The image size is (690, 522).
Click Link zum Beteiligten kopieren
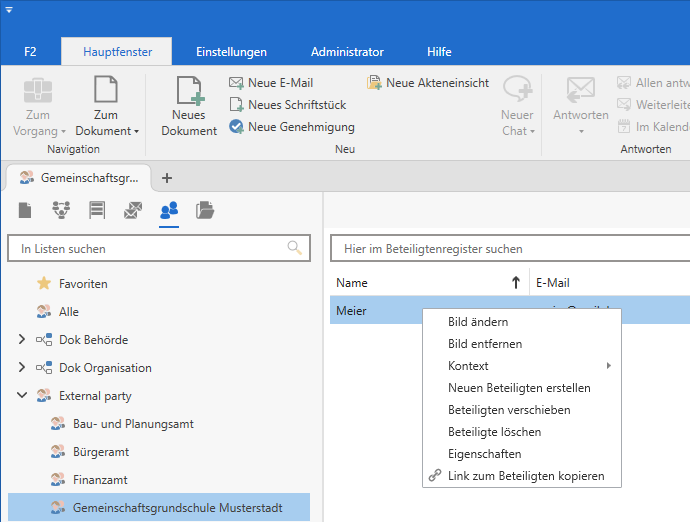526,476
